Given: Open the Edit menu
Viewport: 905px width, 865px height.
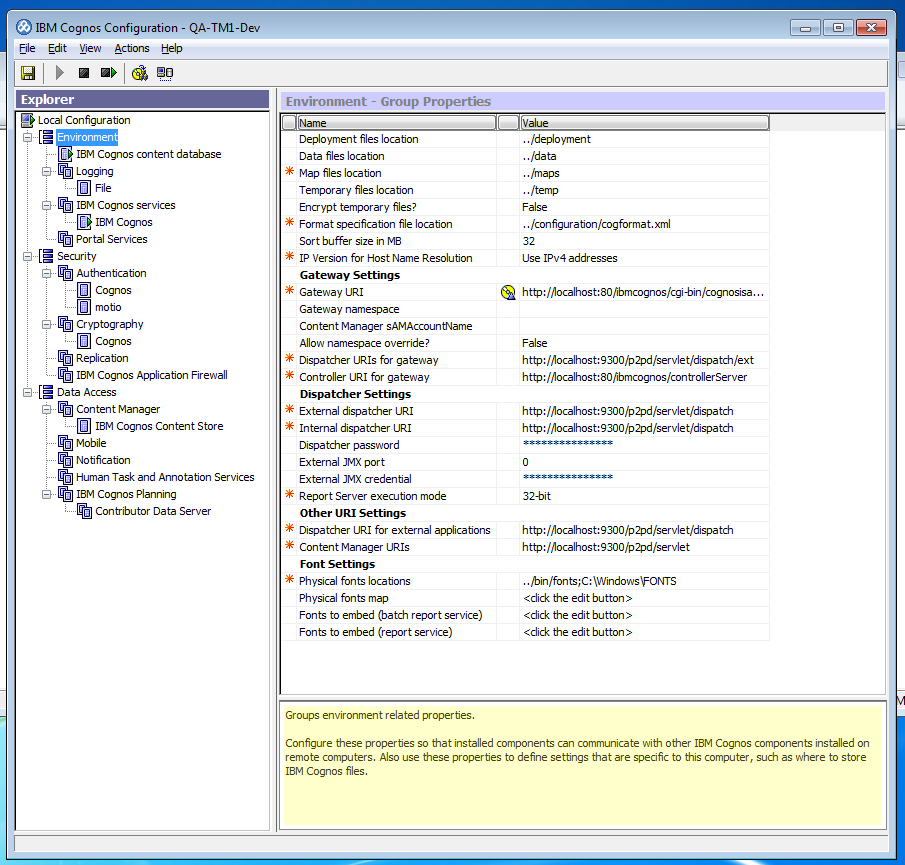Looking at the screenshot, I should (57, 48).
